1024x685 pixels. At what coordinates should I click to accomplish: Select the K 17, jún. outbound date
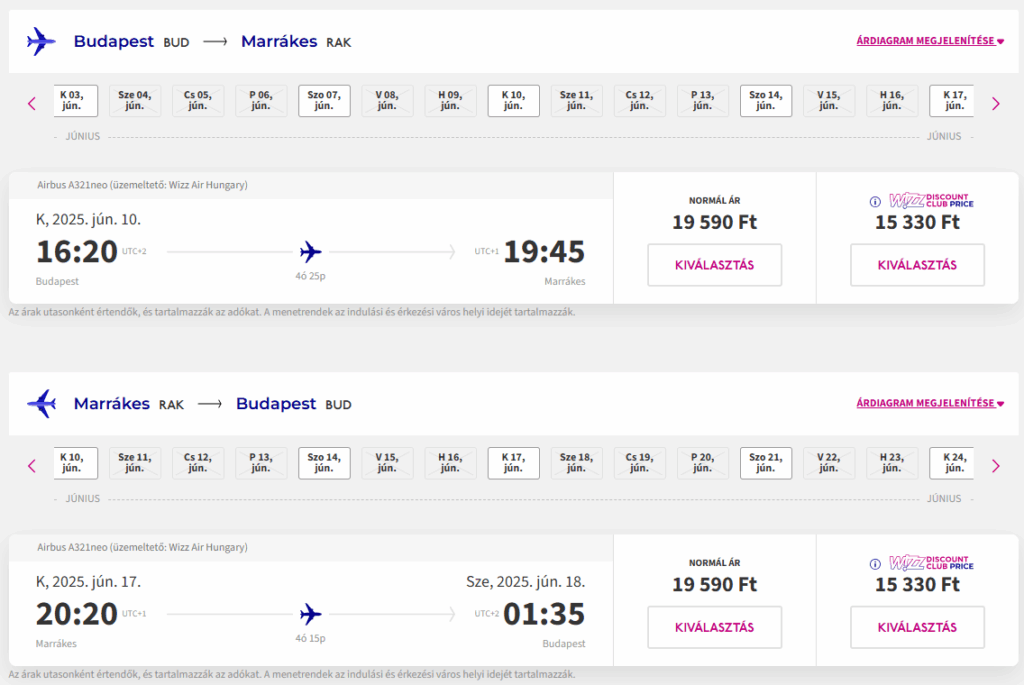point(952,101)
